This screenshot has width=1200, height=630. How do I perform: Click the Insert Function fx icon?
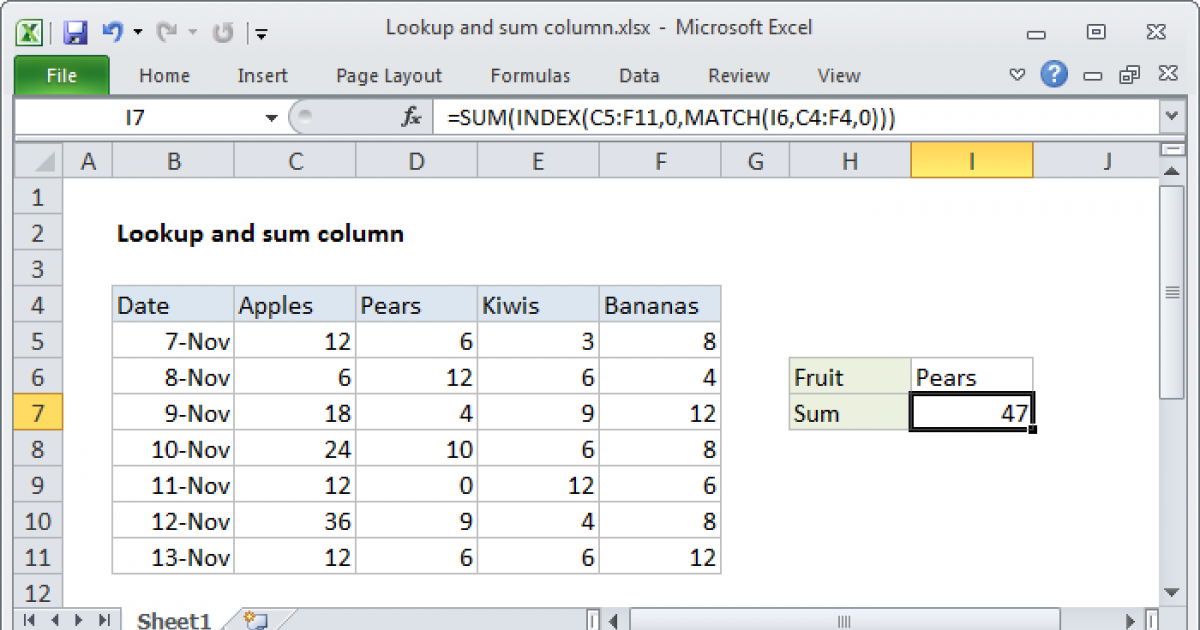(411, 118)
